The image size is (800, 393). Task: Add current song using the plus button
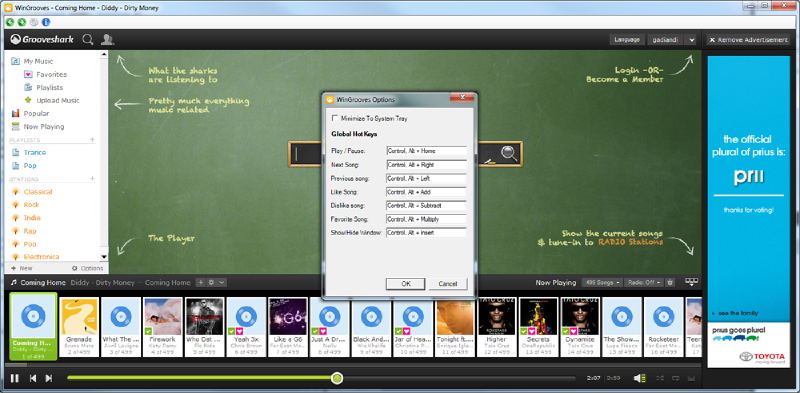[x=201, y=282]
